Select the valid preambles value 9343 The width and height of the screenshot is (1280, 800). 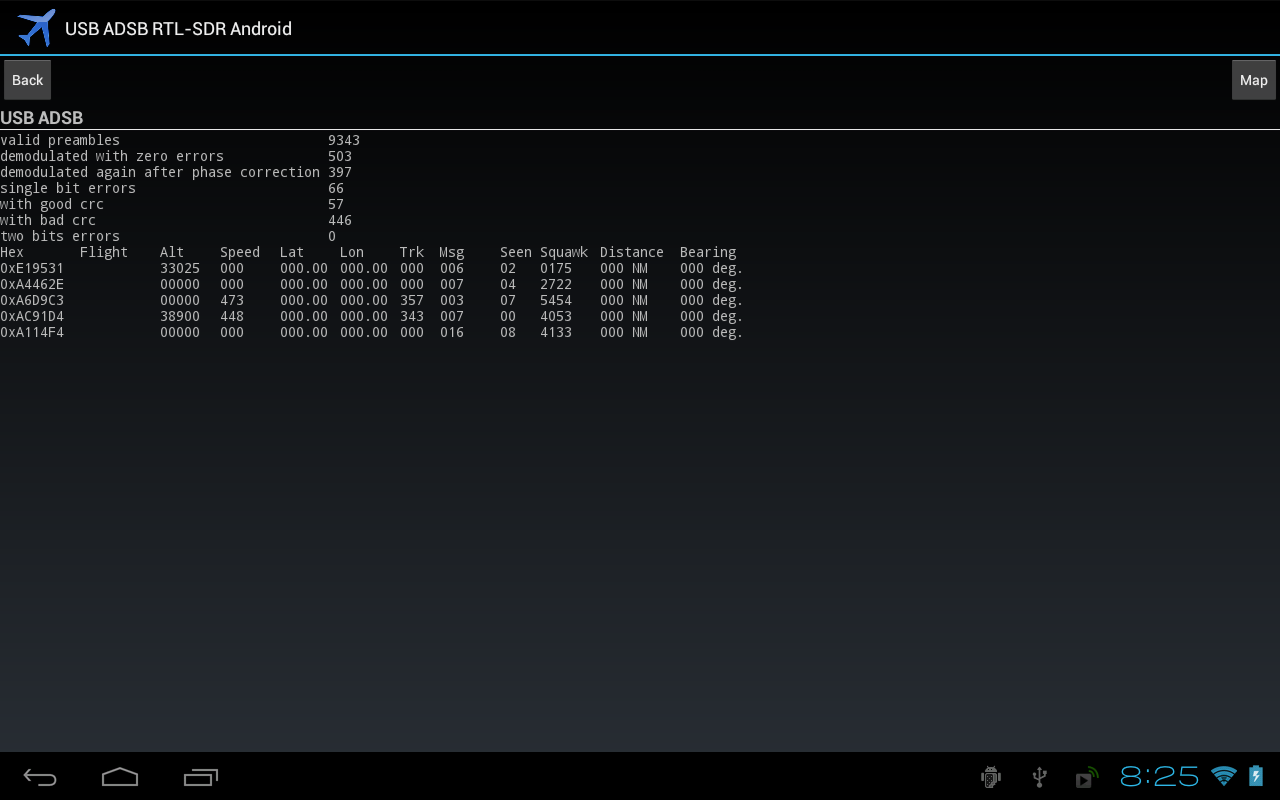(x=344, y=140)
